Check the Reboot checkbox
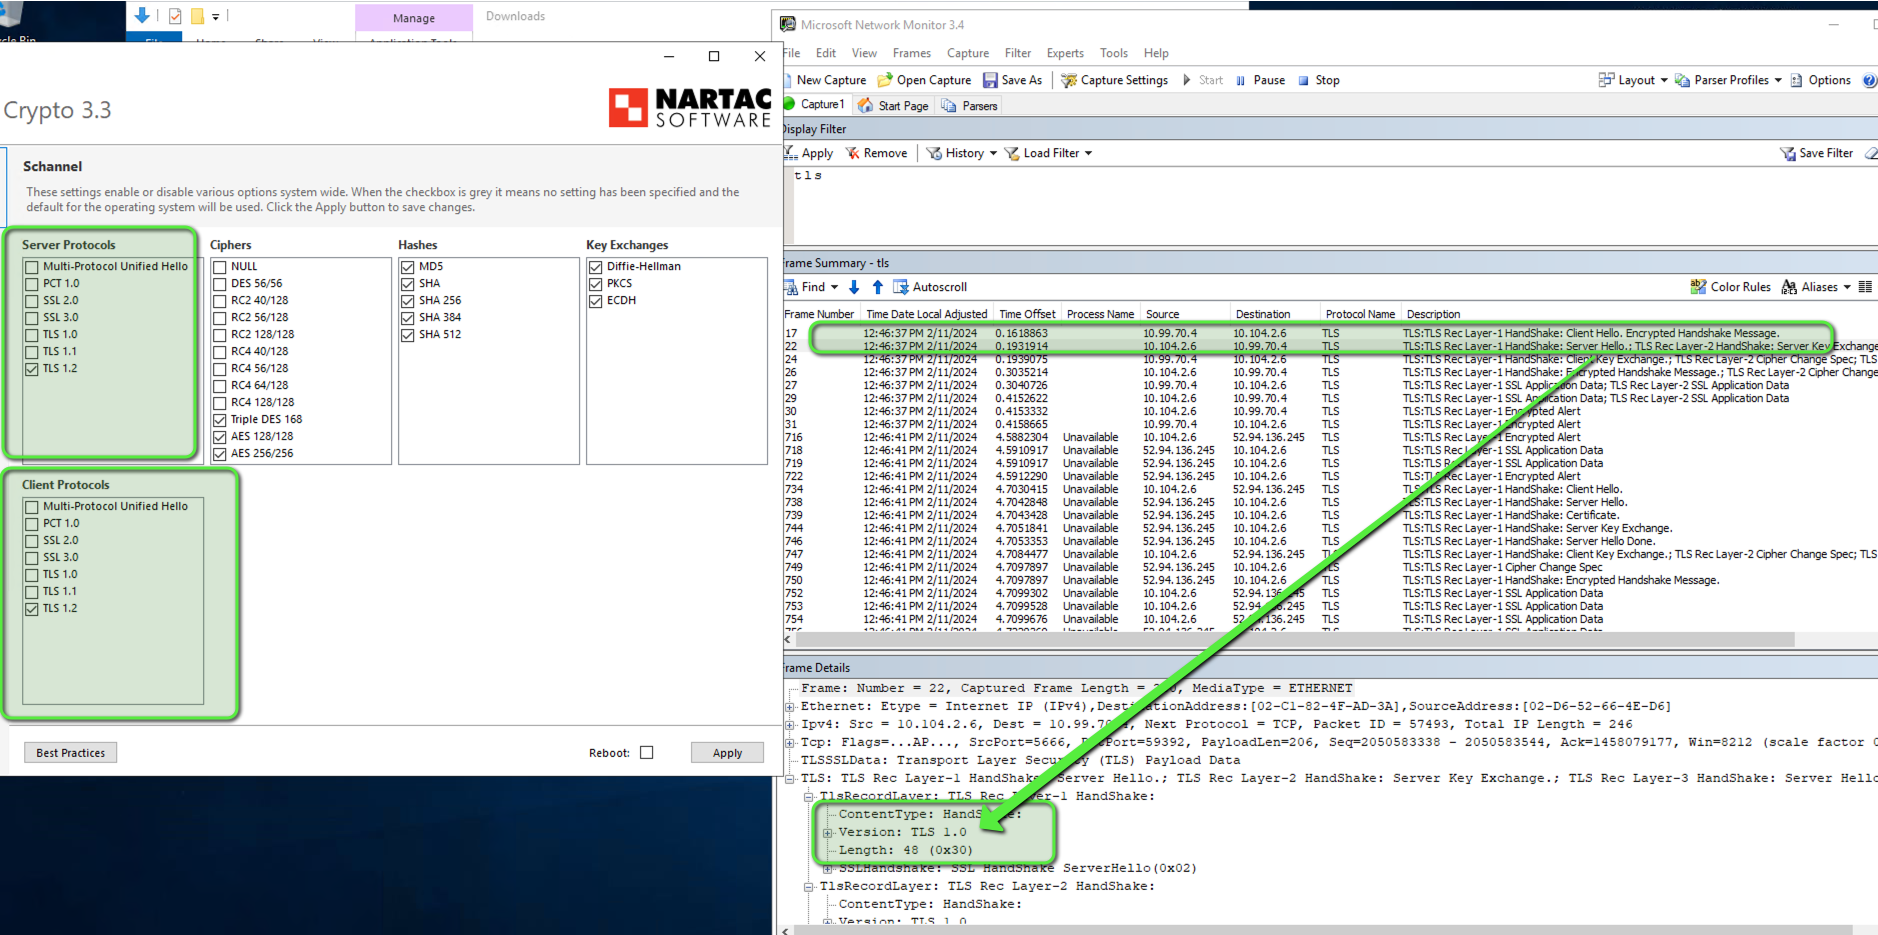The image size is (1878, 935). click(647, 753)
